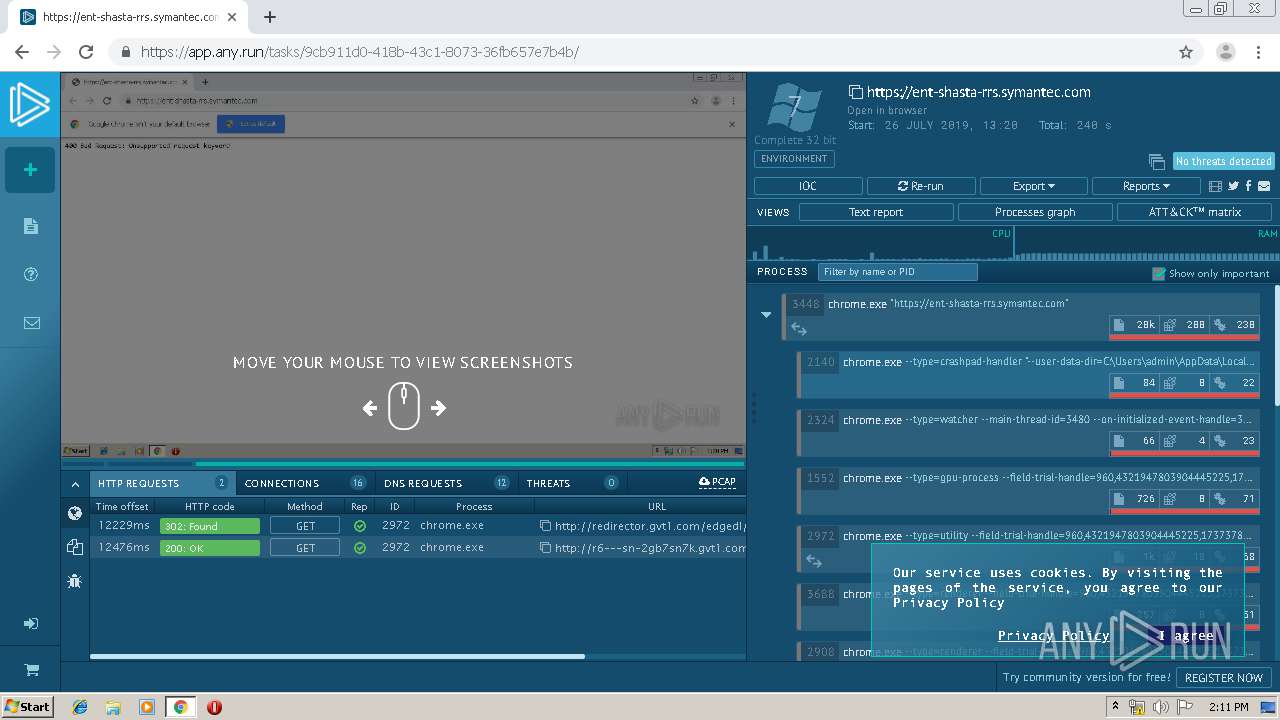
Task: Click the GET method of the 302 request
Action: pyautogui.click(x=305, y=526)
